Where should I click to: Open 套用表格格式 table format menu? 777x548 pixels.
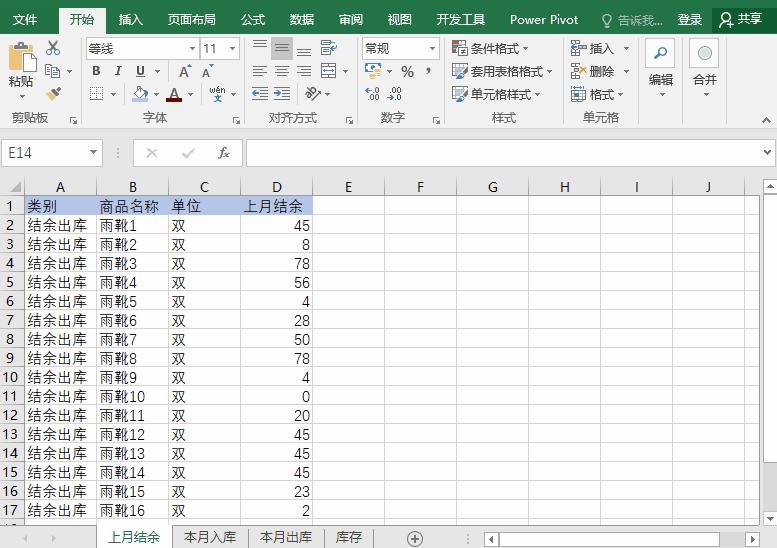(502, 71)
